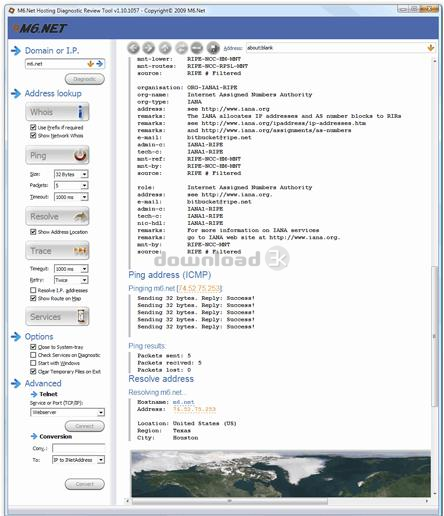Open the Services check

tap(57, 317)
